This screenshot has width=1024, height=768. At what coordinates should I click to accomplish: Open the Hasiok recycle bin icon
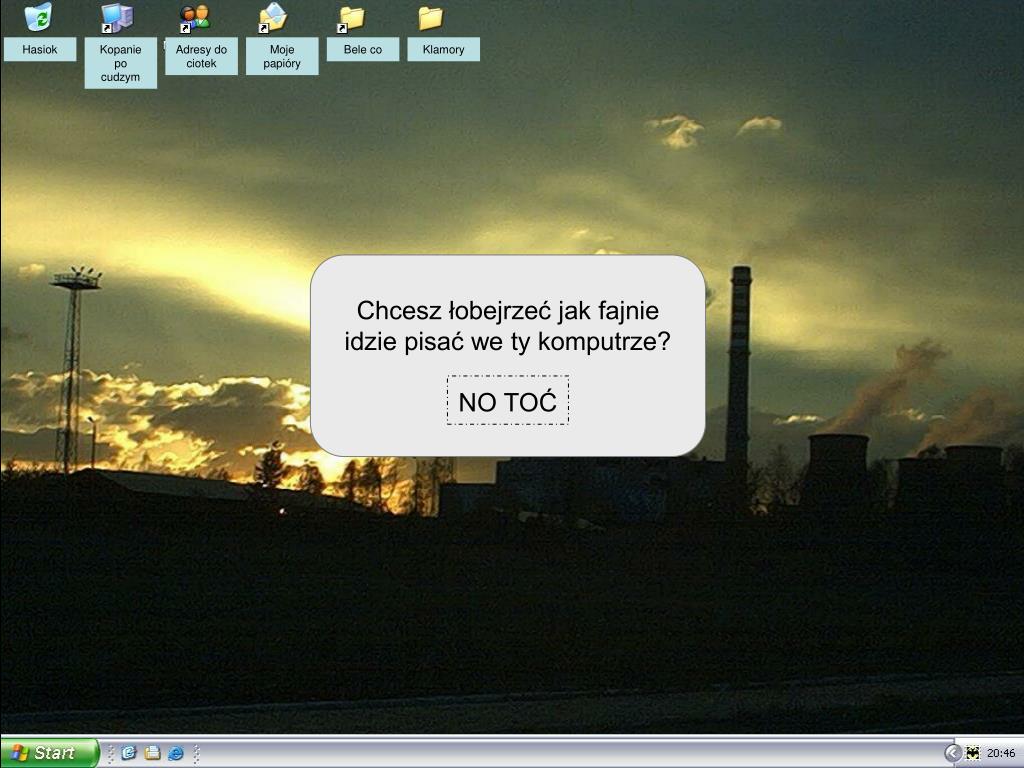tap(39, 17)
